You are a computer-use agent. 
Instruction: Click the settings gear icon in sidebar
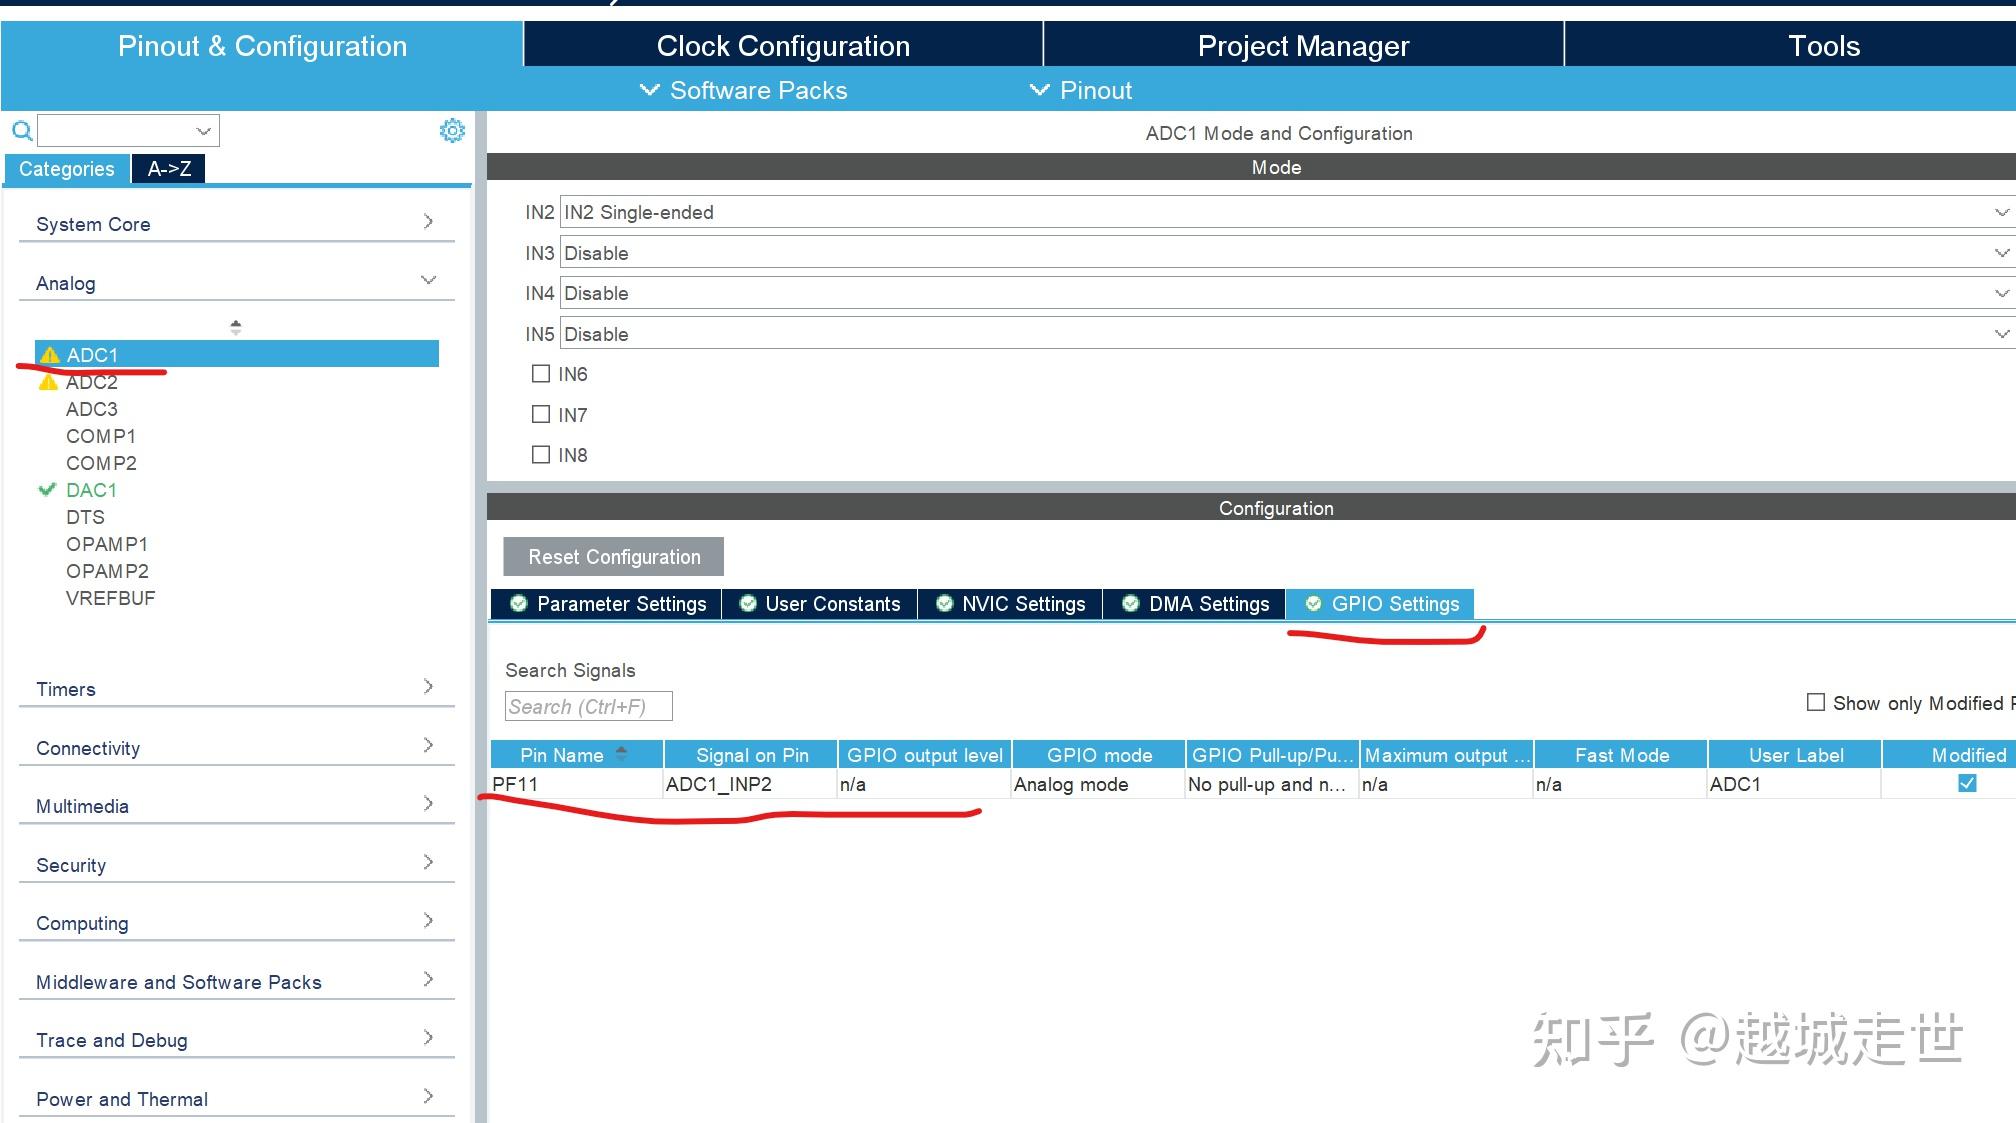452,131
